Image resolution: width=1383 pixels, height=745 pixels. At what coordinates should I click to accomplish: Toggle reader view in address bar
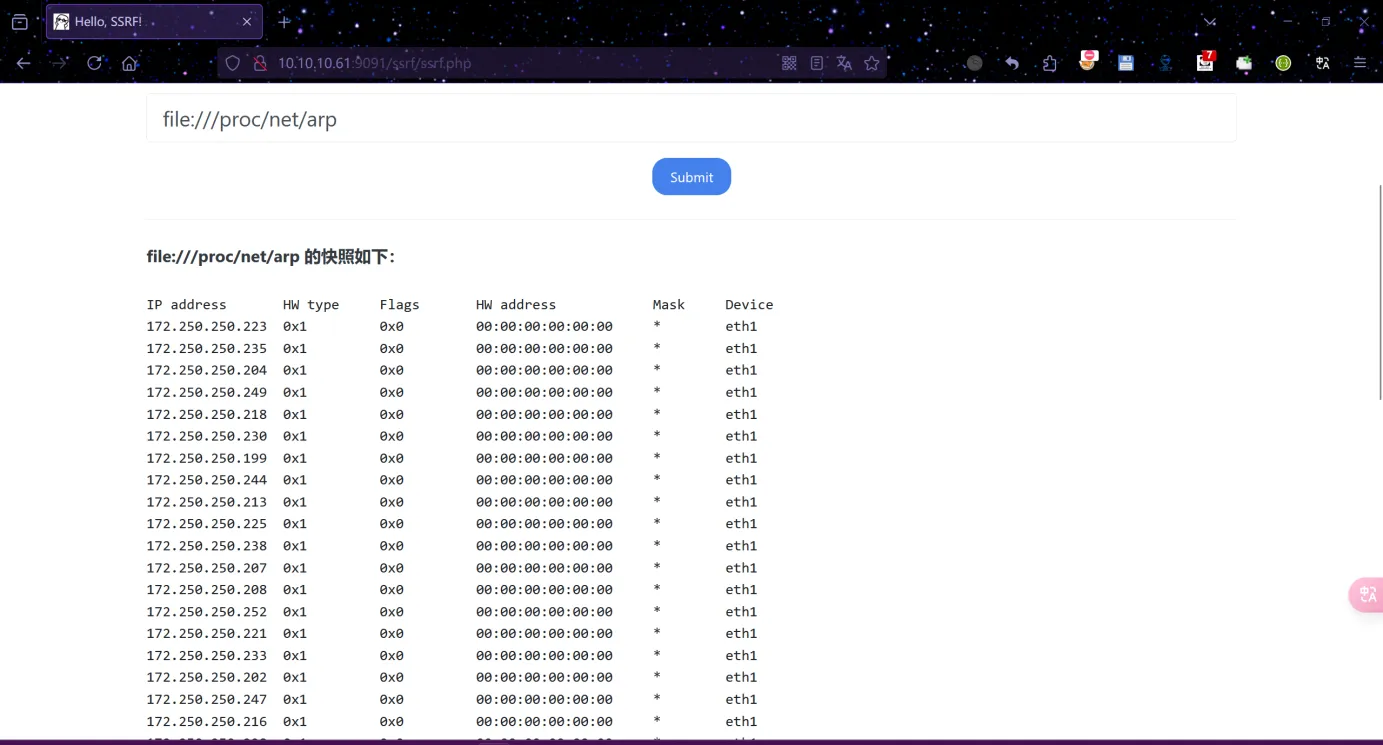pos(817,63)
